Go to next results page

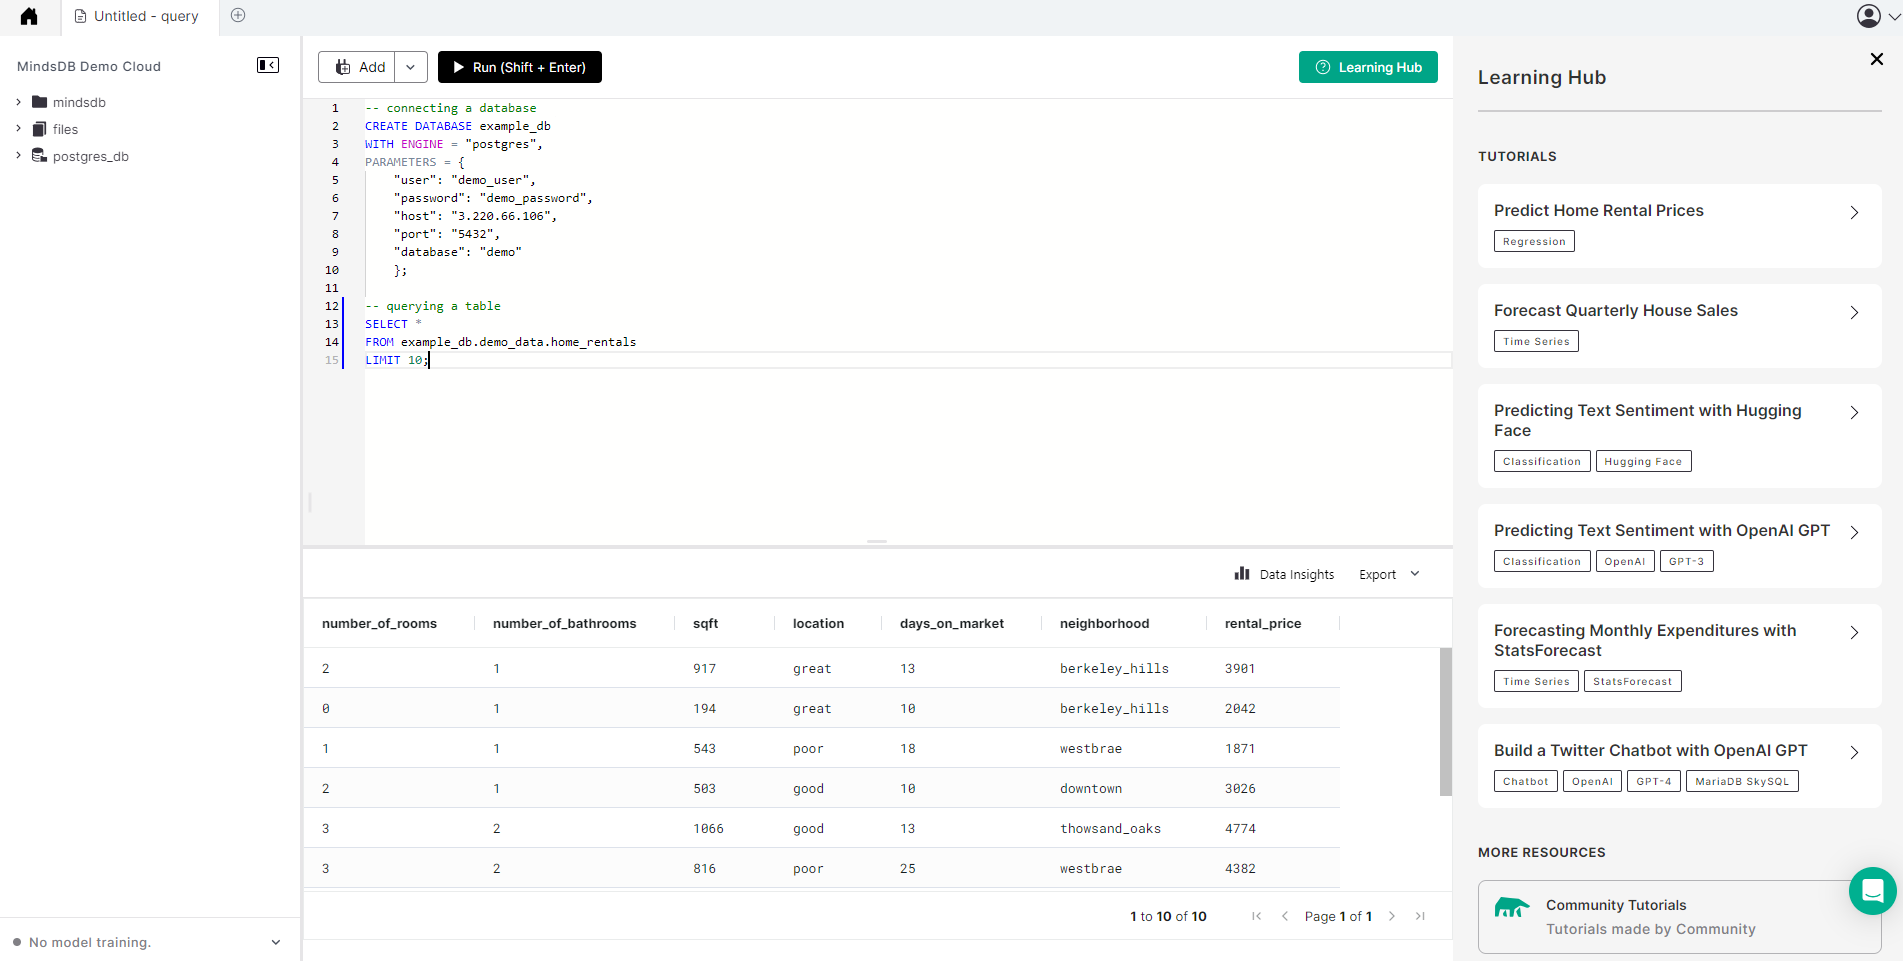coord(1391,916)
